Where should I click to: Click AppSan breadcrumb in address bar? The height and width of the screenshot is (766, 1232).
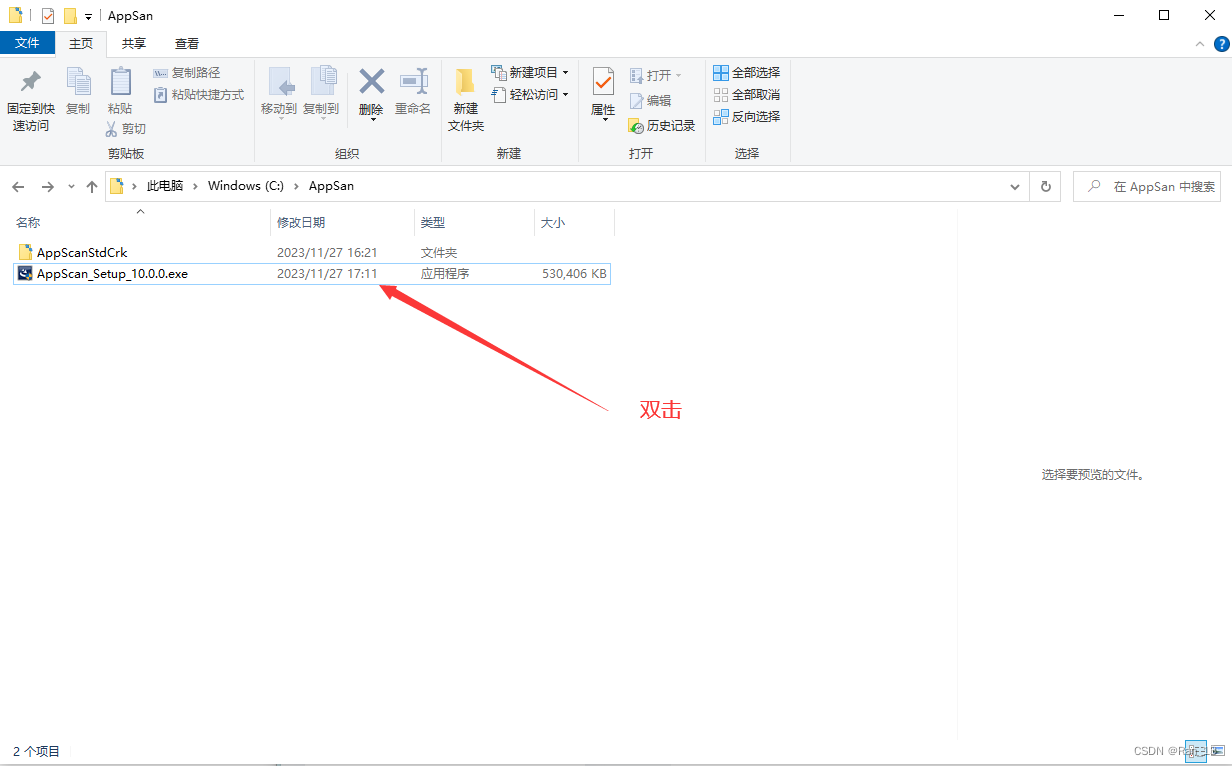pyautogui.click(x=331, y=186)
